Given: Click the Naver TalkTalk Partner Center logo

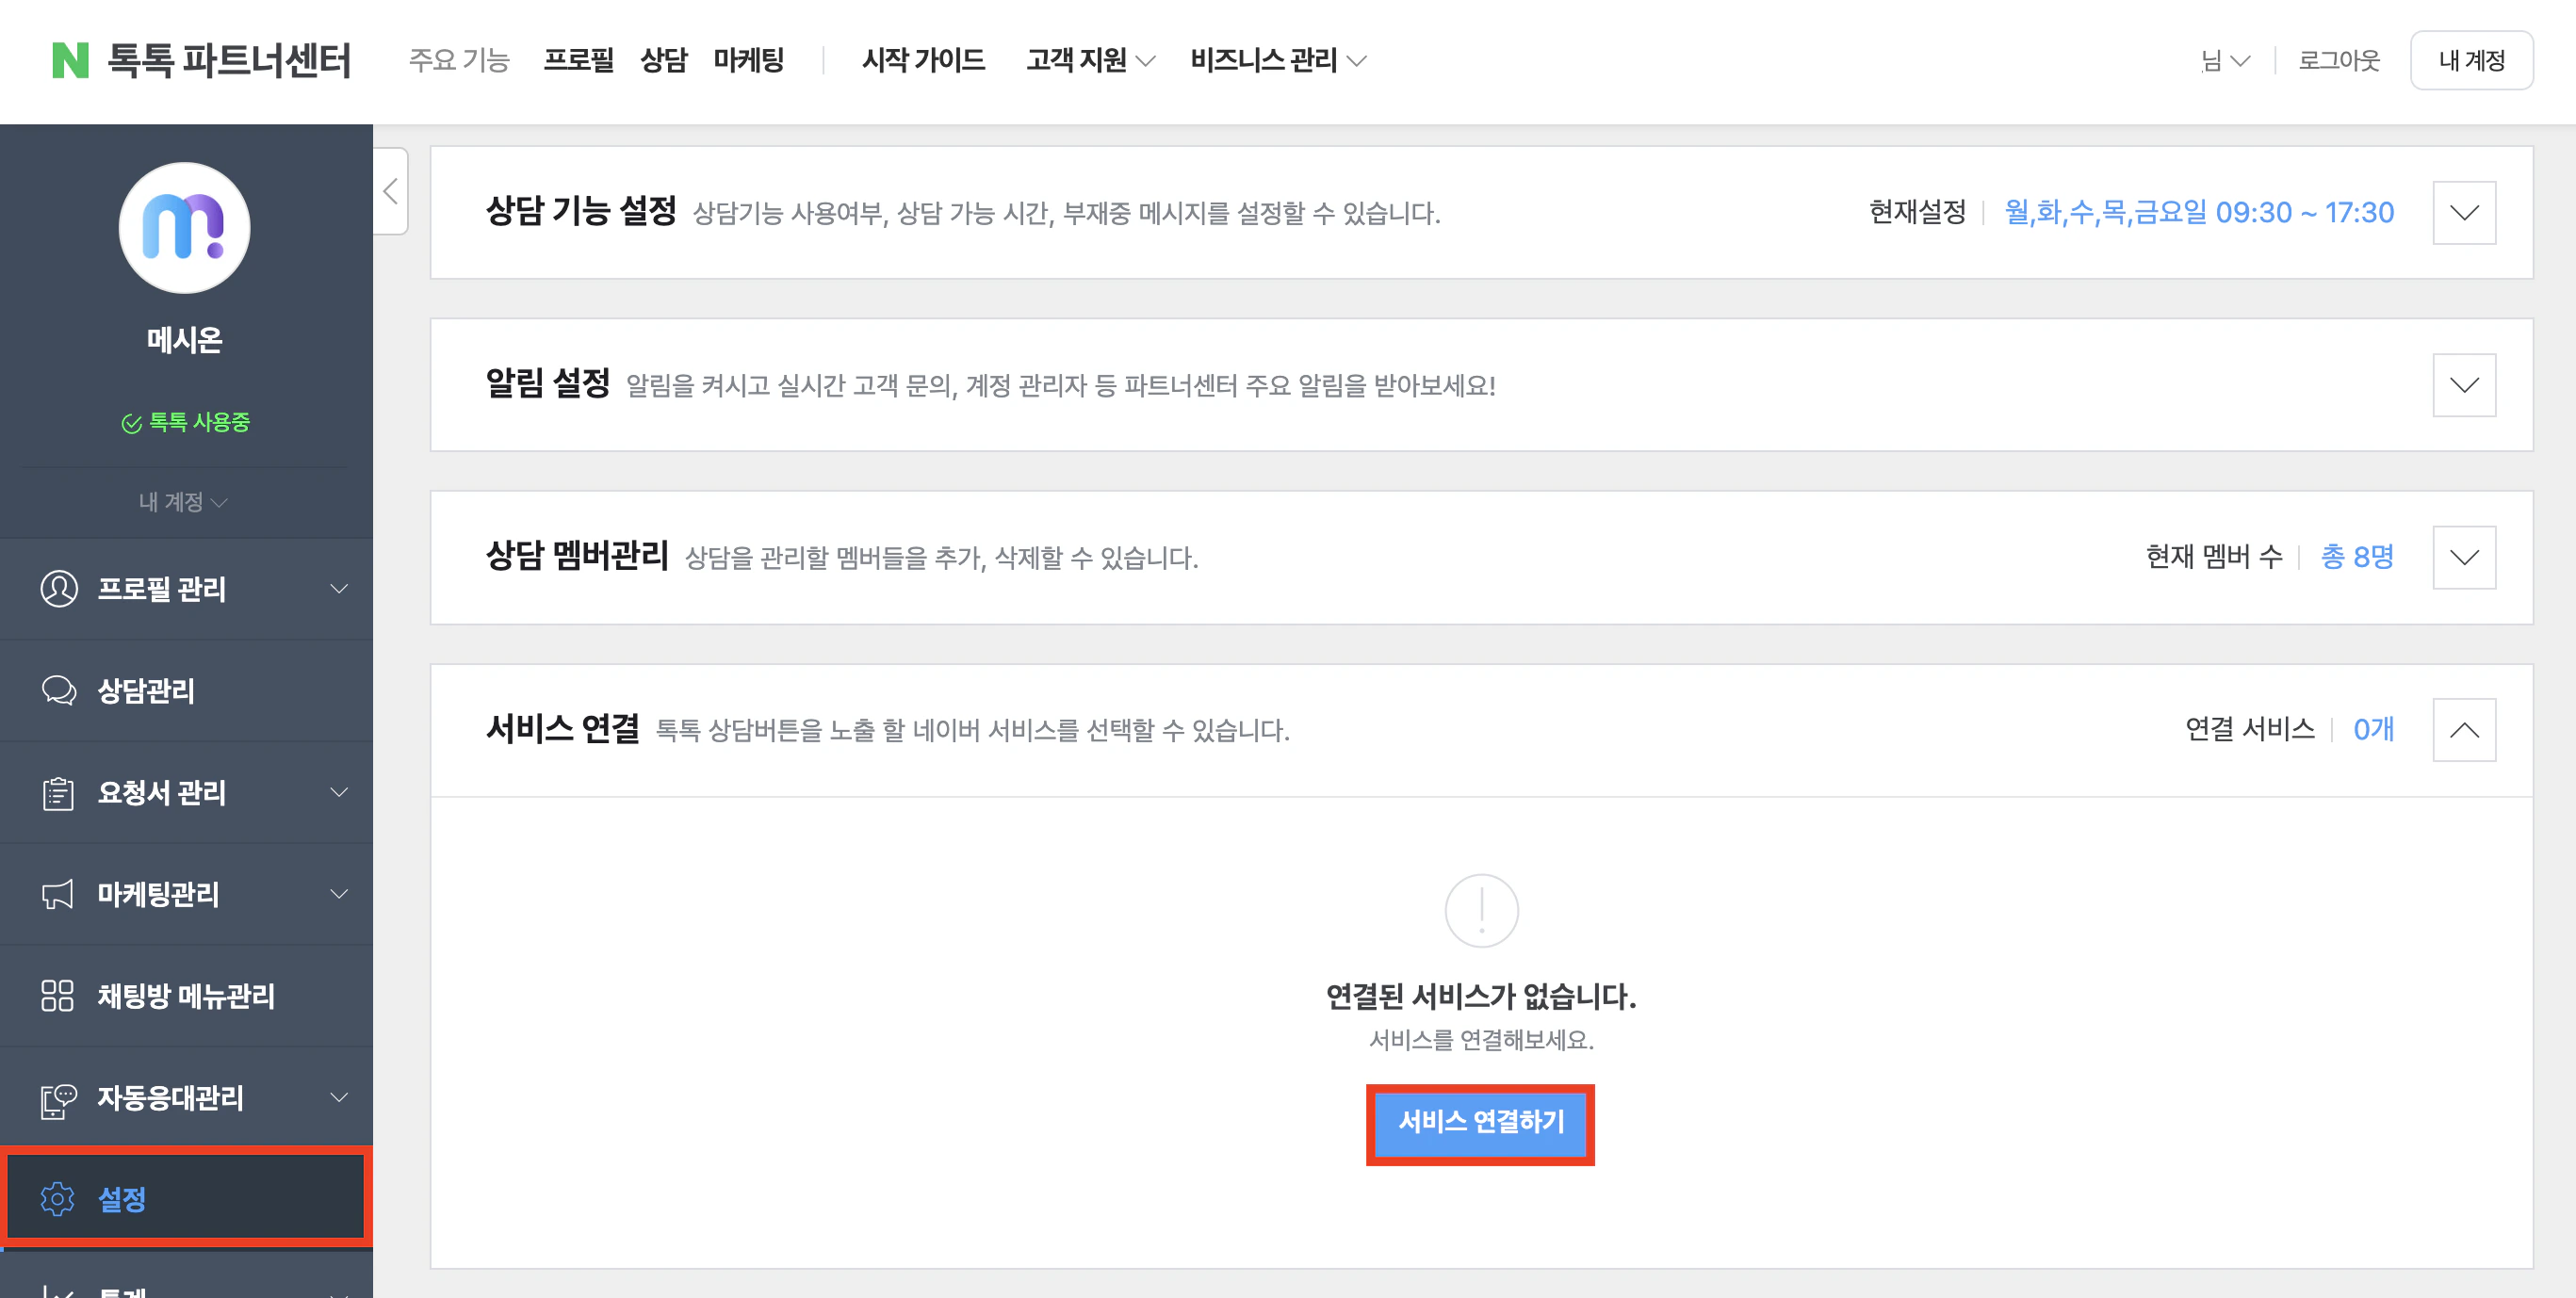Looking at the screenshot, I should pyautogui.click(x=200, y=61).
